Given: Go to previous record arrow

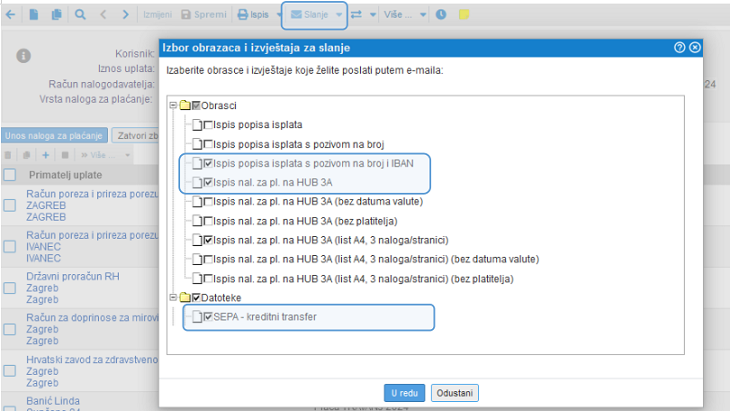Looking at the screenshot, I should (103, 15).
